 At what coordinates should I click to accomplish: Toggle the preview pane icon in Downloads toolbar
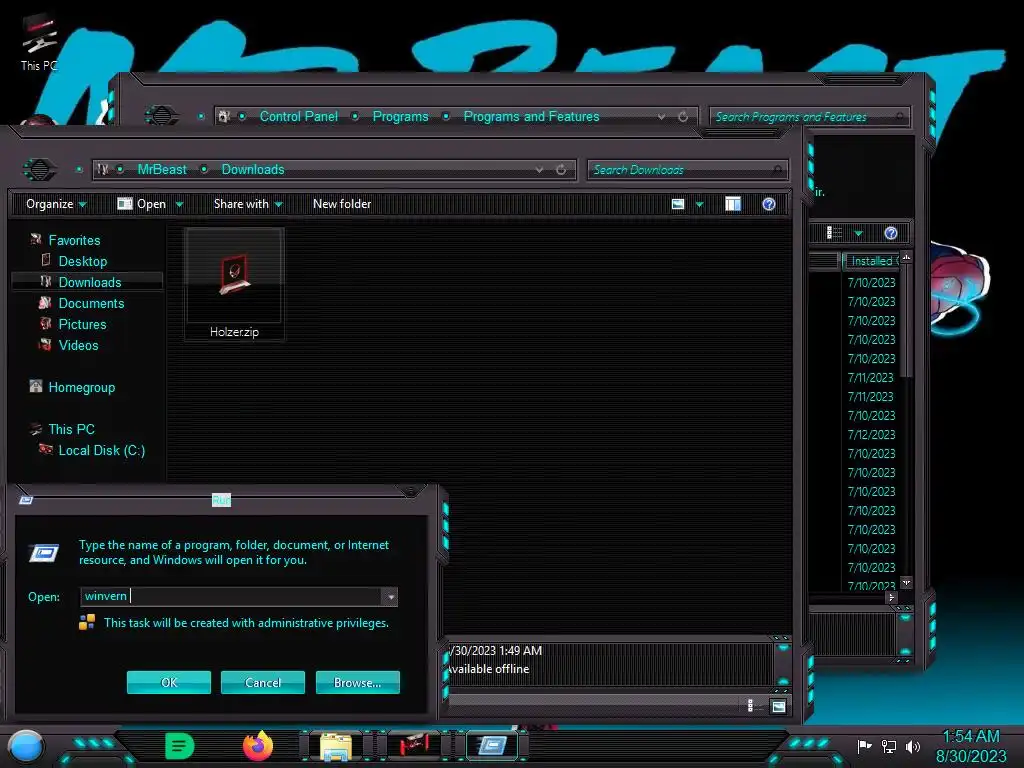pos(733,204)
